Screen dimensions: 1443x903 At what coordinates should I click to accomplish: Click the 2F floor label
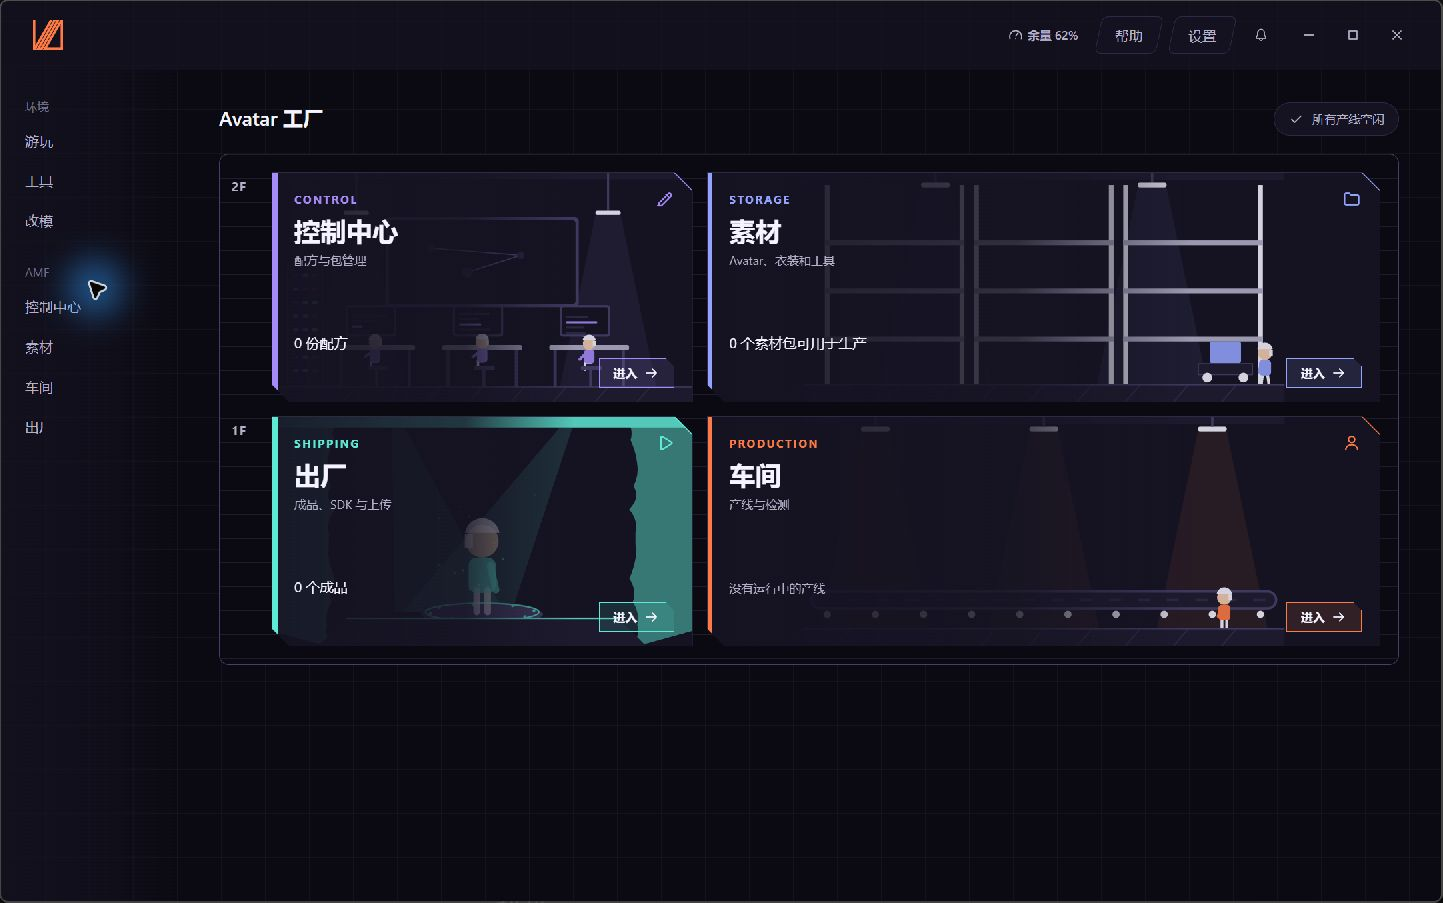coord(239,186)
